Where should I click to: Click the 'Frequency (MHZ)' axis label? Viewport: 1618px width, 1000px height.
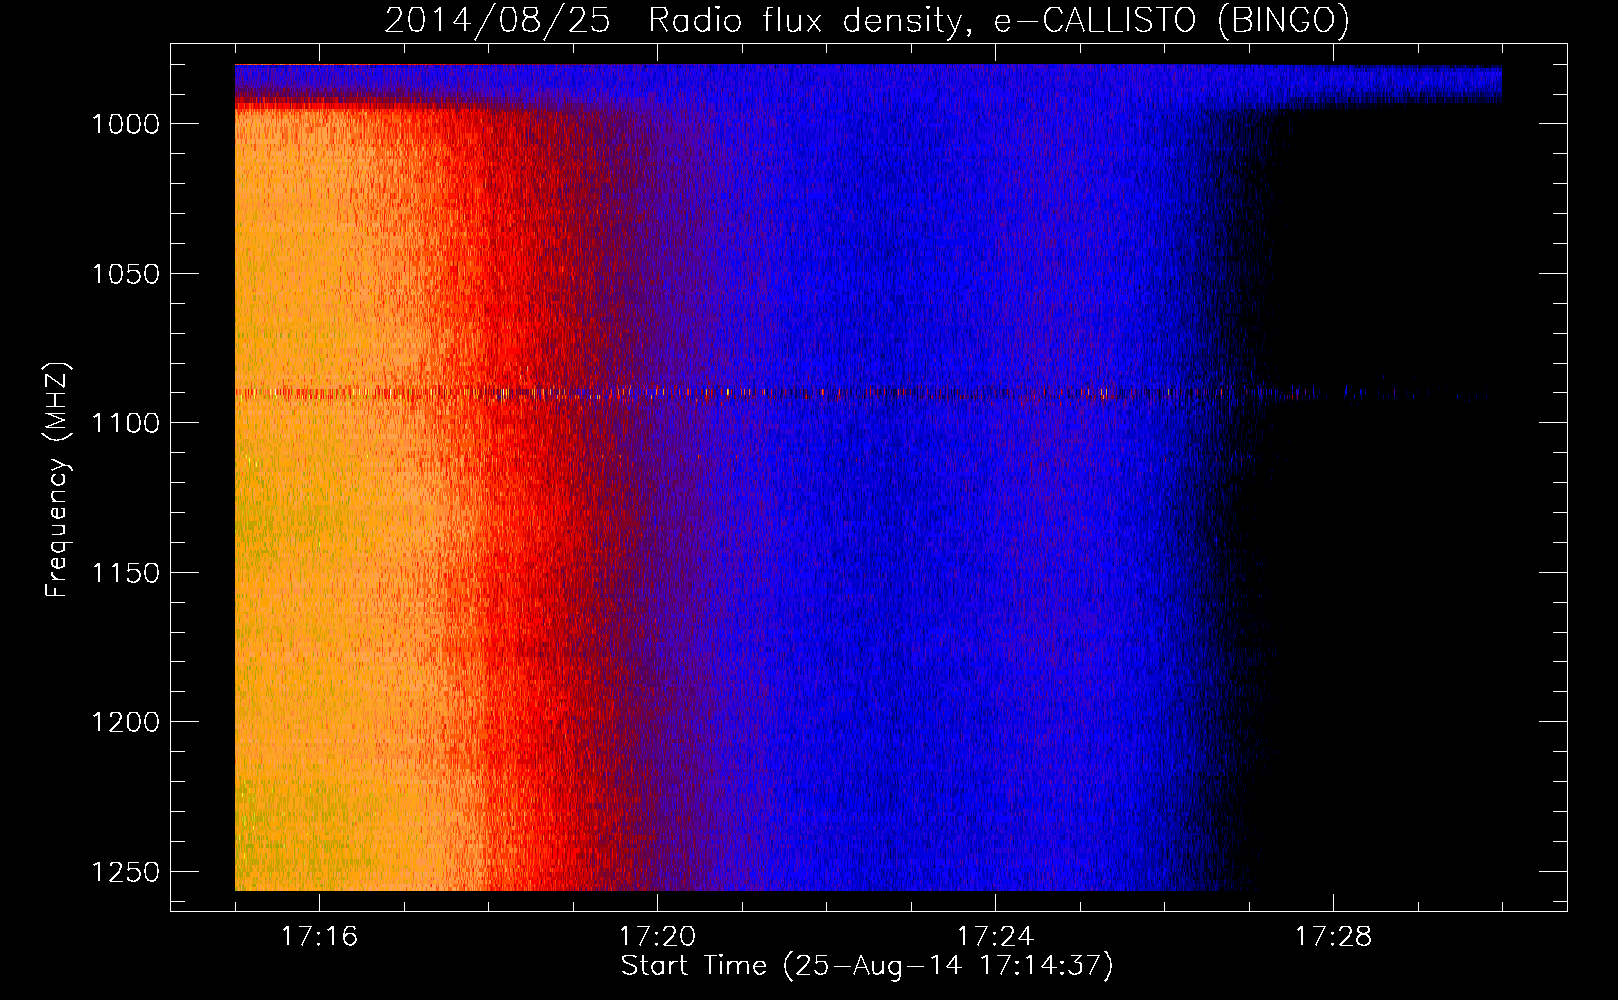click(x=58, y=481)
